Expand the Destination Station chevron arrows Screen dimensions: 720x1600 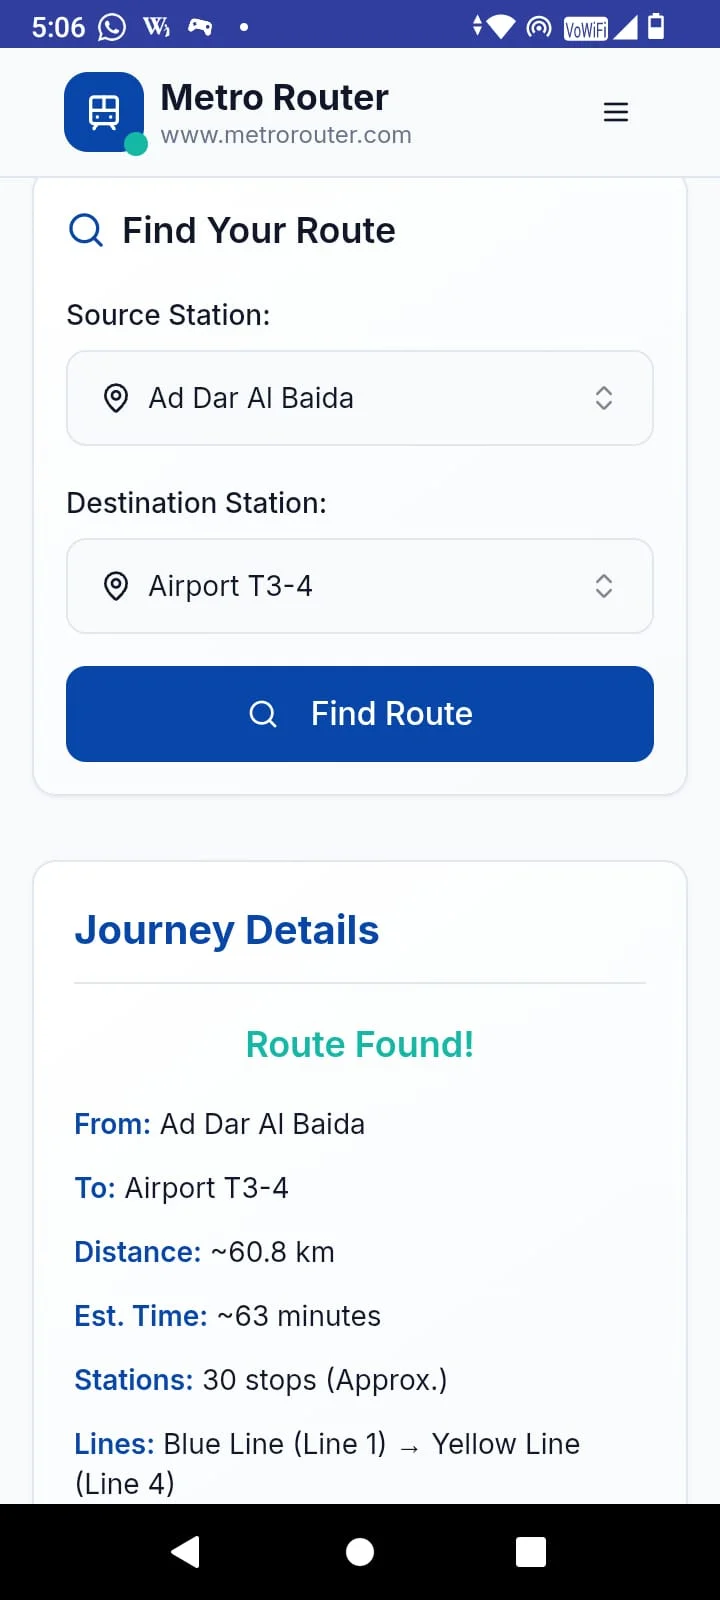tap(603, 586)
